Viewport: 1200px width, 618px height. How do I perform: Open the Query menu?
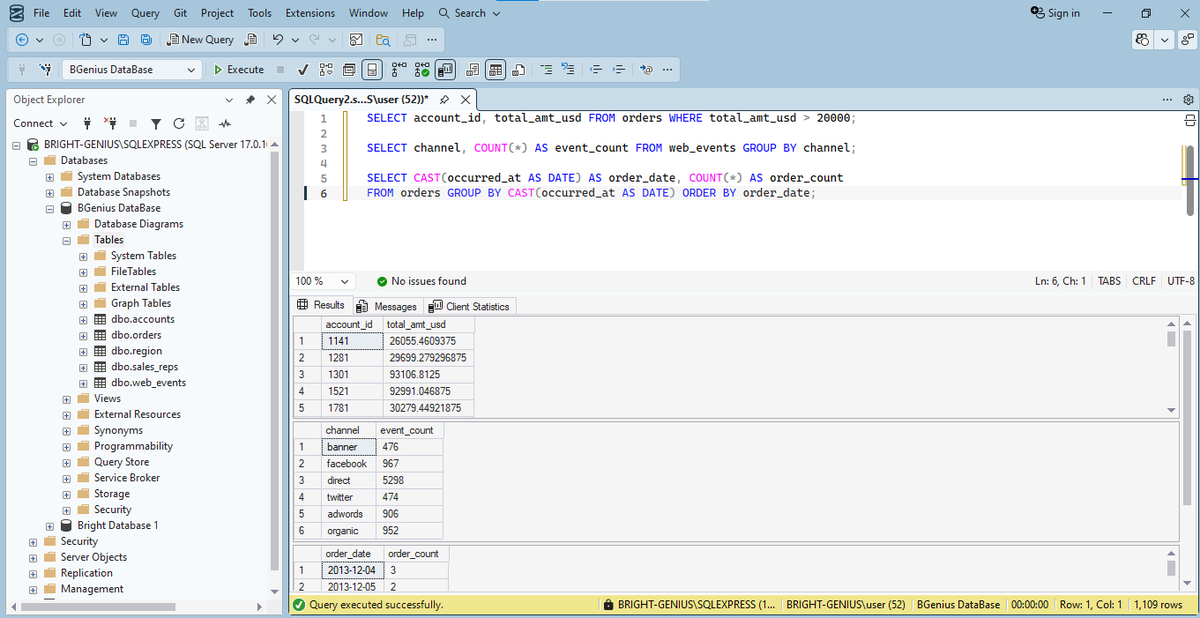click(x=145, y=13)
